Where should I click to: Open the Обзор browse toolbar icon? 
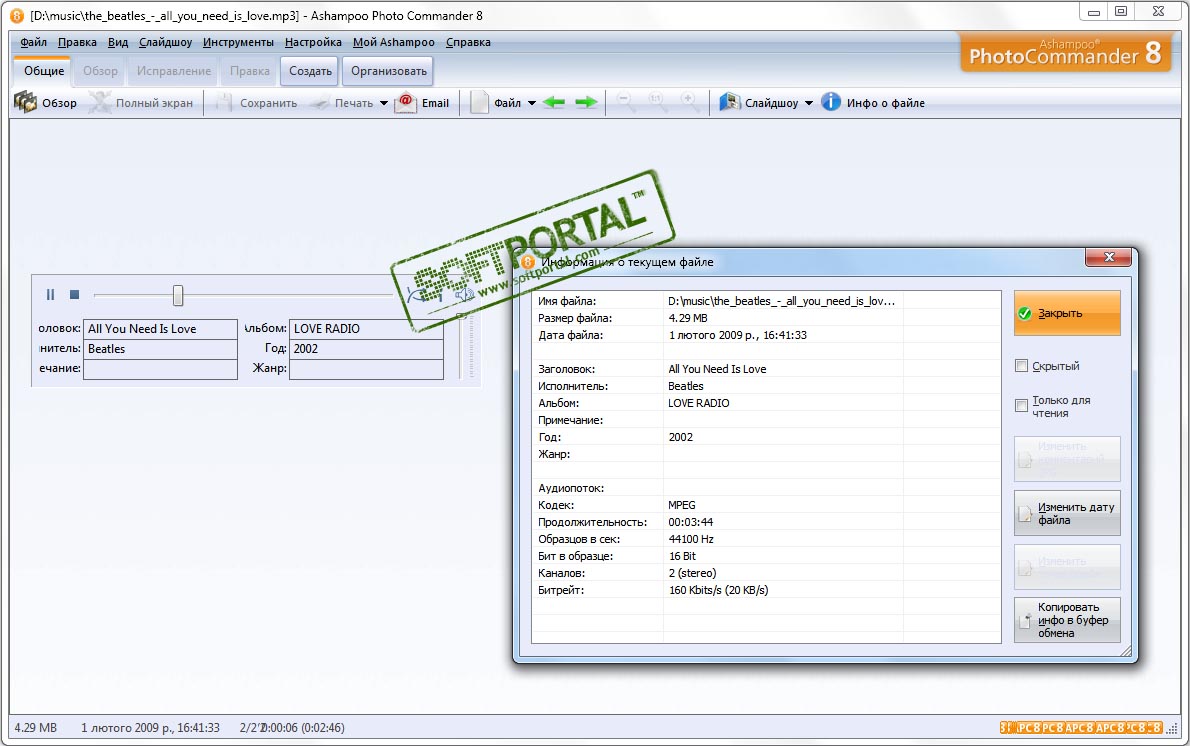click(25, 102)
